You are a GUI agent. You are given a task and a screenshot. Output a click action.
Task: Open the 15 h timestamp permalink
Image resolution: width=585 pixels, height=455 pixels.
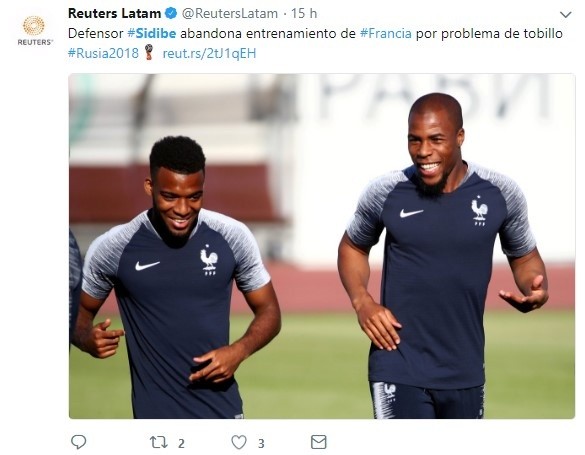pyautogui.click(x=304, y=14)
